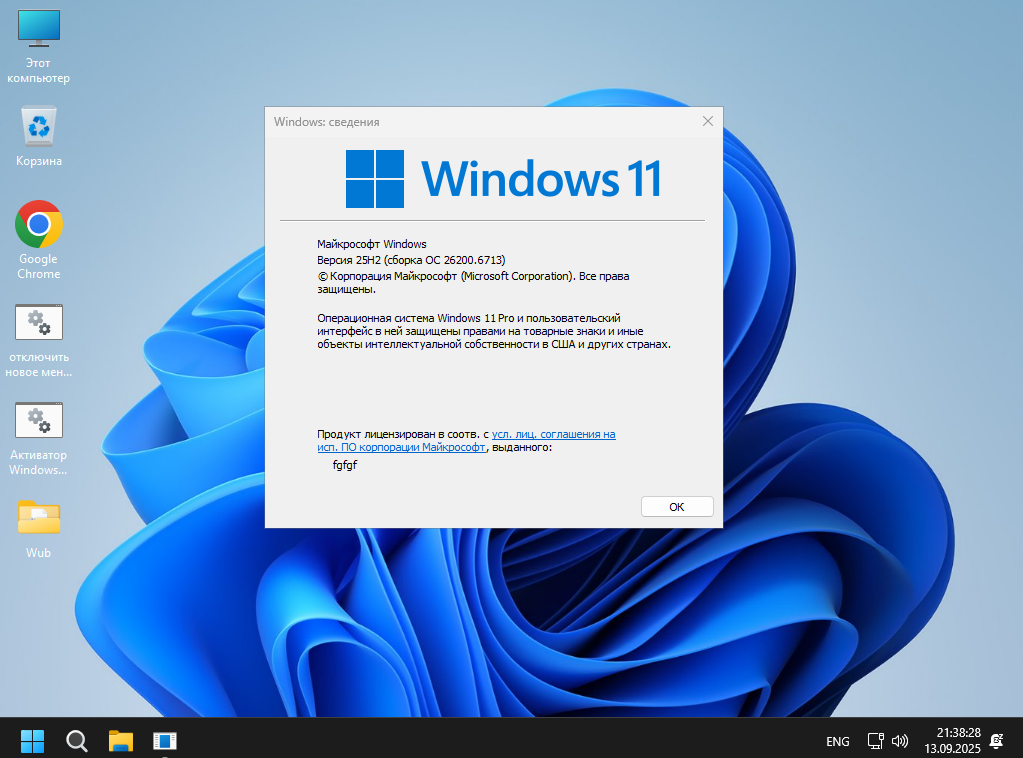Open the Windows Start button
The height and width of the screenshot is (758, 1023).
coord(32,741)
